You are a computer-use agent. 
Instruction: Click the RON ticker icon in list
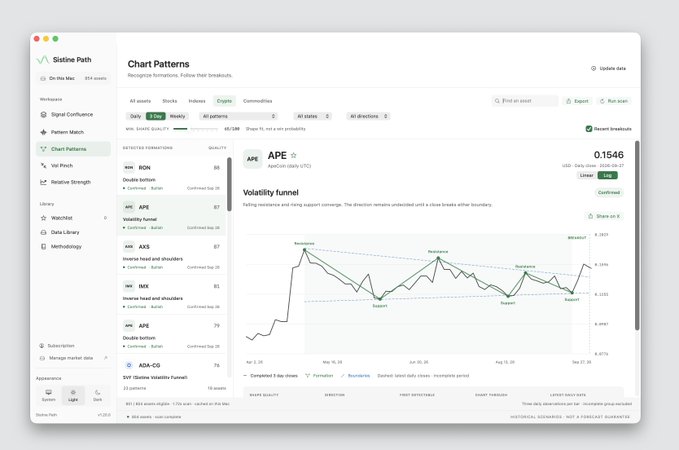click(129, 168)
